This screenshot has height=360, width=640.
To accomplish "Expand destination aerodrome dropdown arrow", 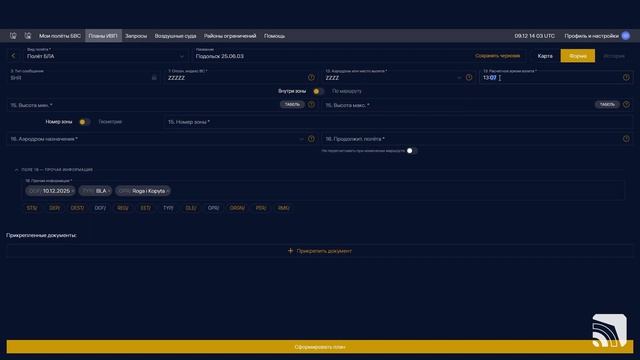I will [x=302, y=139].
